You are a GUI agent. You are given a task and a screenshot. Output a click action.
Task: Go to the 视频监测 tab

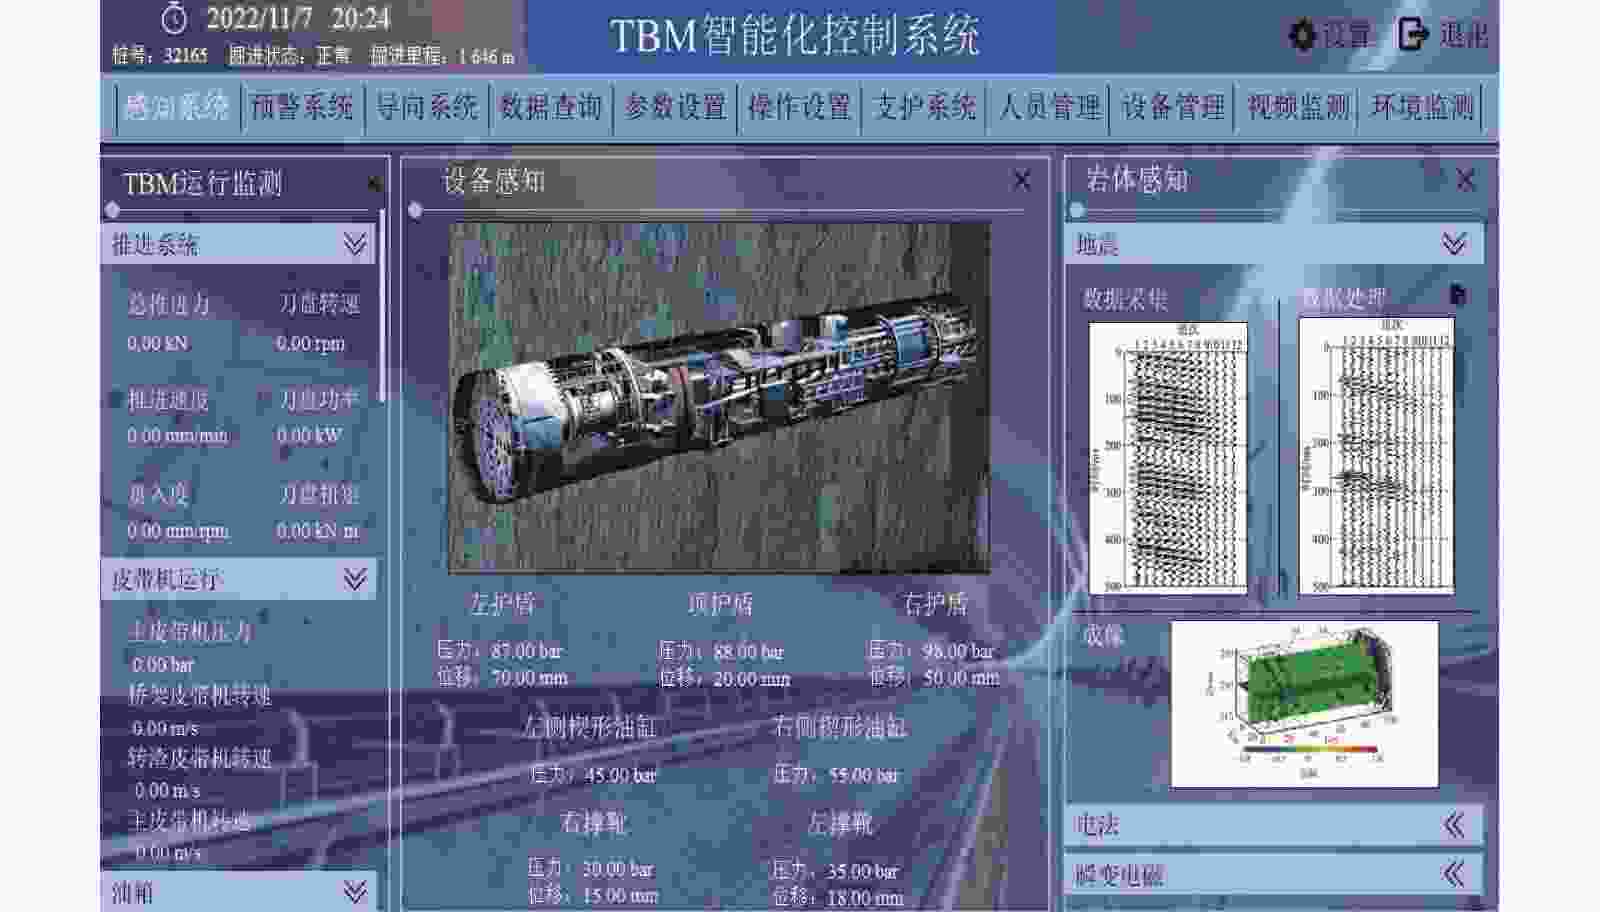(1298, 107)
